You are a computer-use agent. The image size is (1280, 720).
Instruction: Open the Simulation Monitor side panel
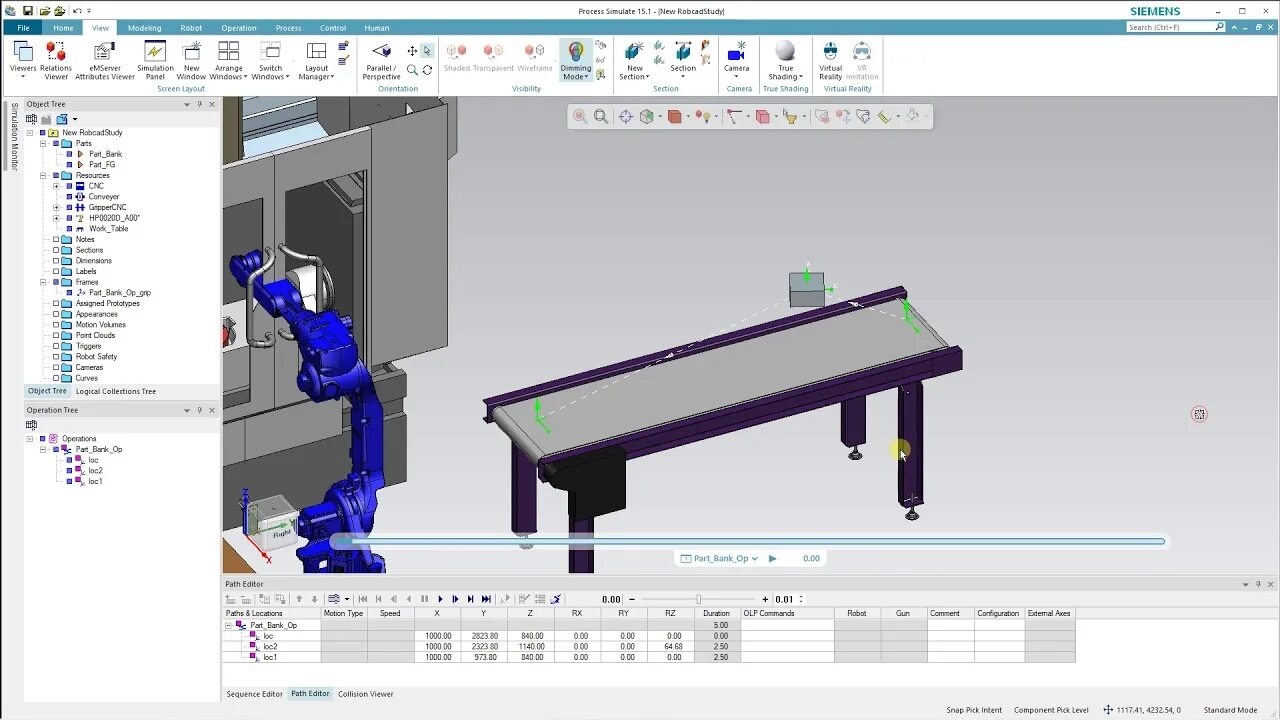tap(14, 136)
